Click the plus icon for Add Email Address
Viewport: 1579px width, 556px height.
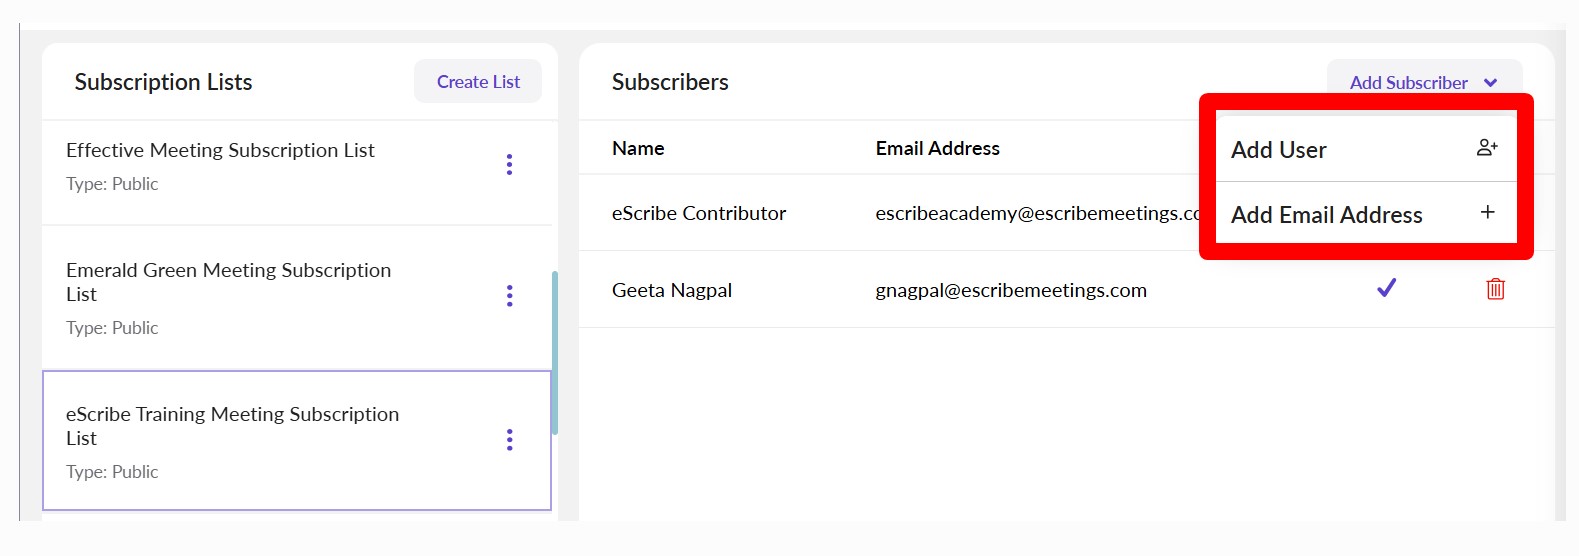coord(1487,212)
